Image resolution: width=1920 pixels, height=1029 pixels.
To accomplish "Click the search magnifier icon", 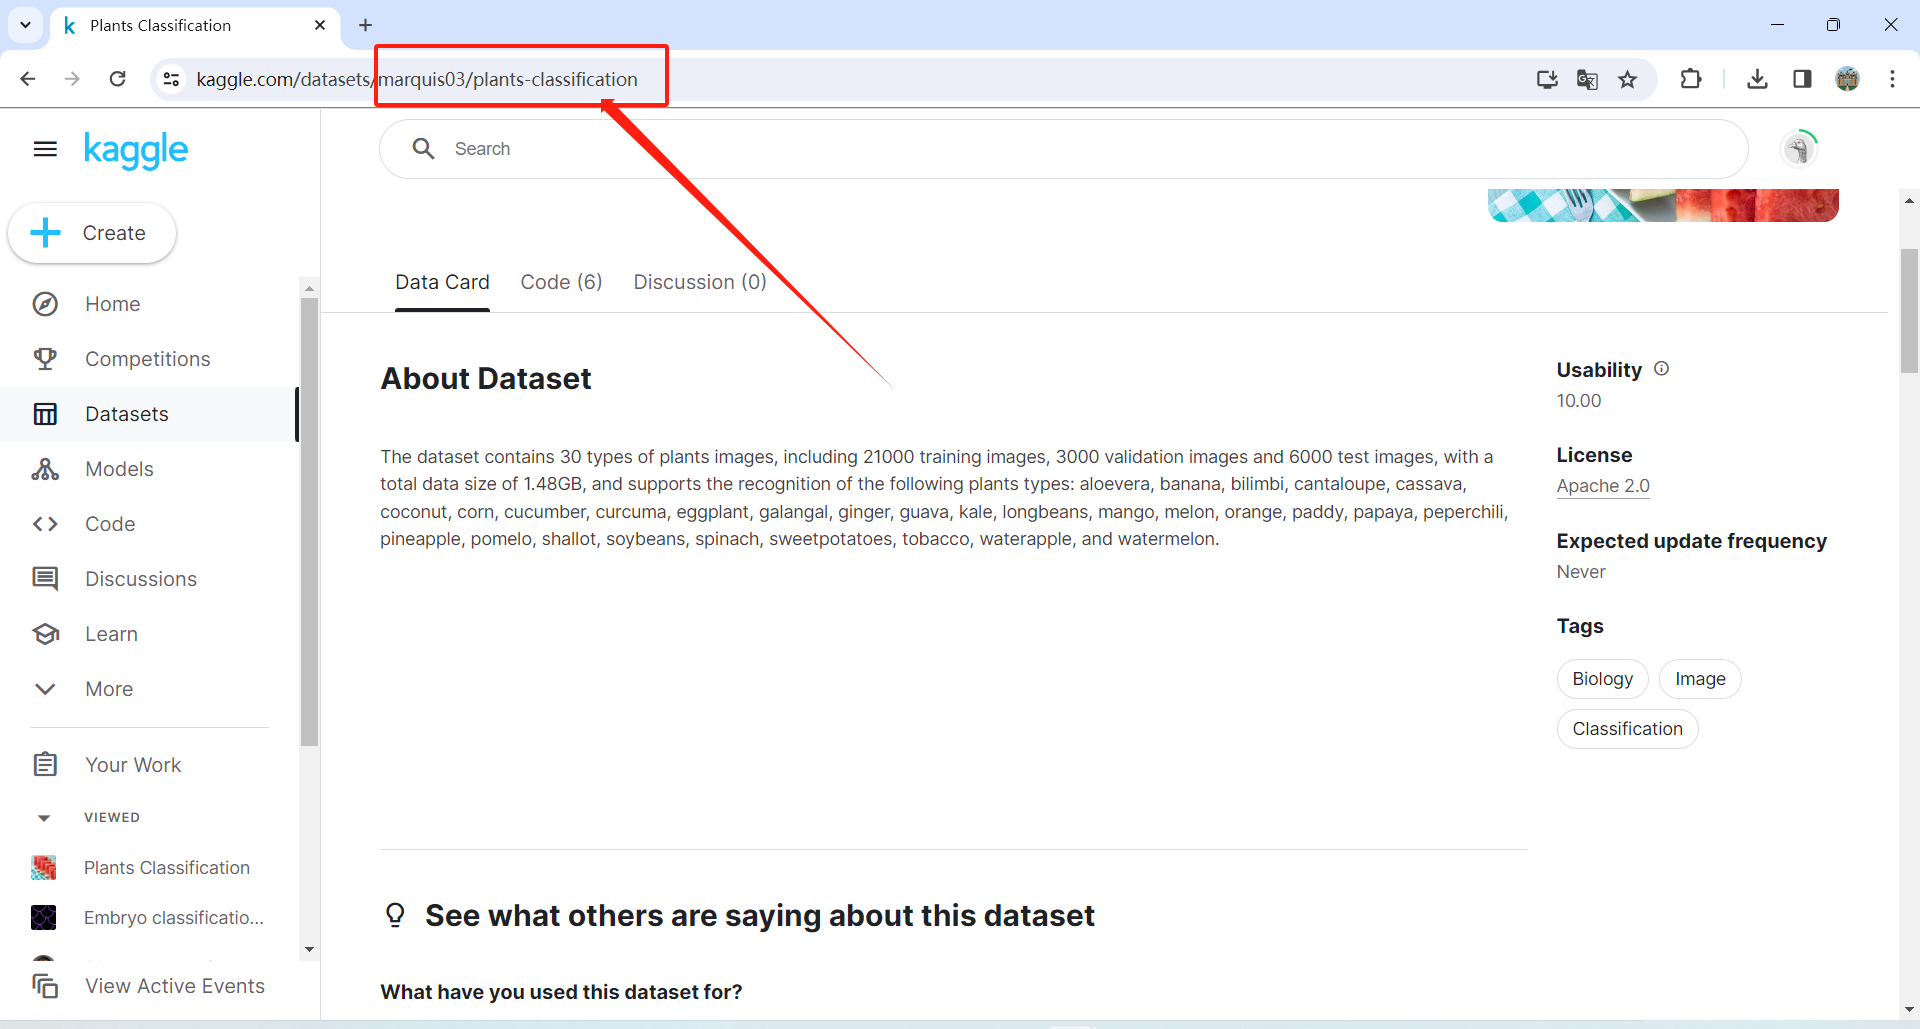I will (424, 149).
